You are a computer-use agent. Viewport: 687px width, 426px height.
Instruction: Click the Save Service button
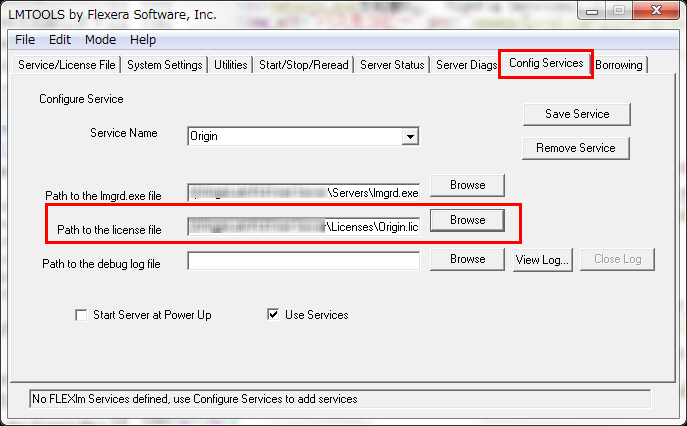pyautogui.click(x=577, y=114)
